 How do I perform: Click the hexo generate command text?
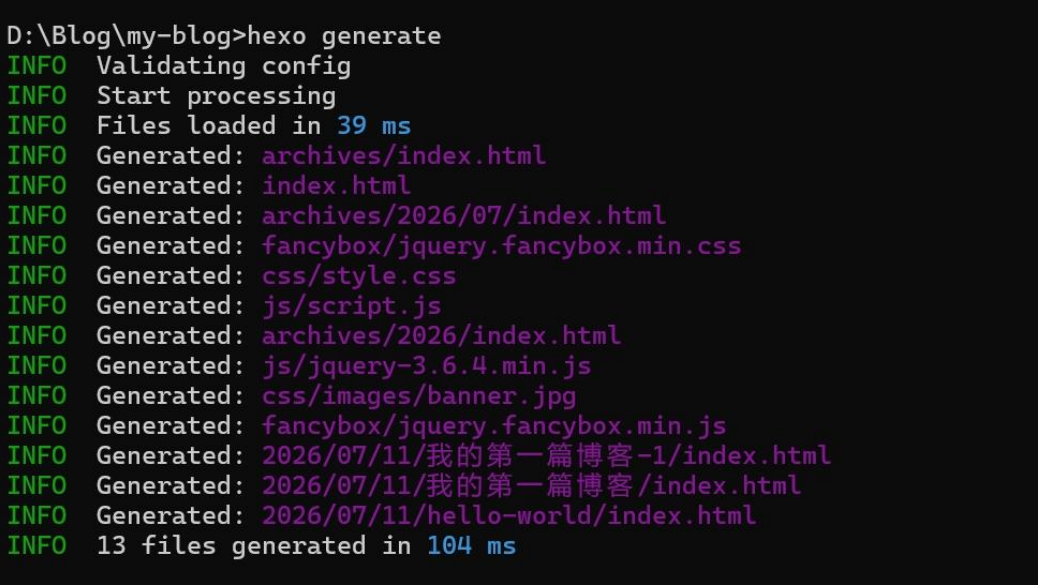pos(344,36)
